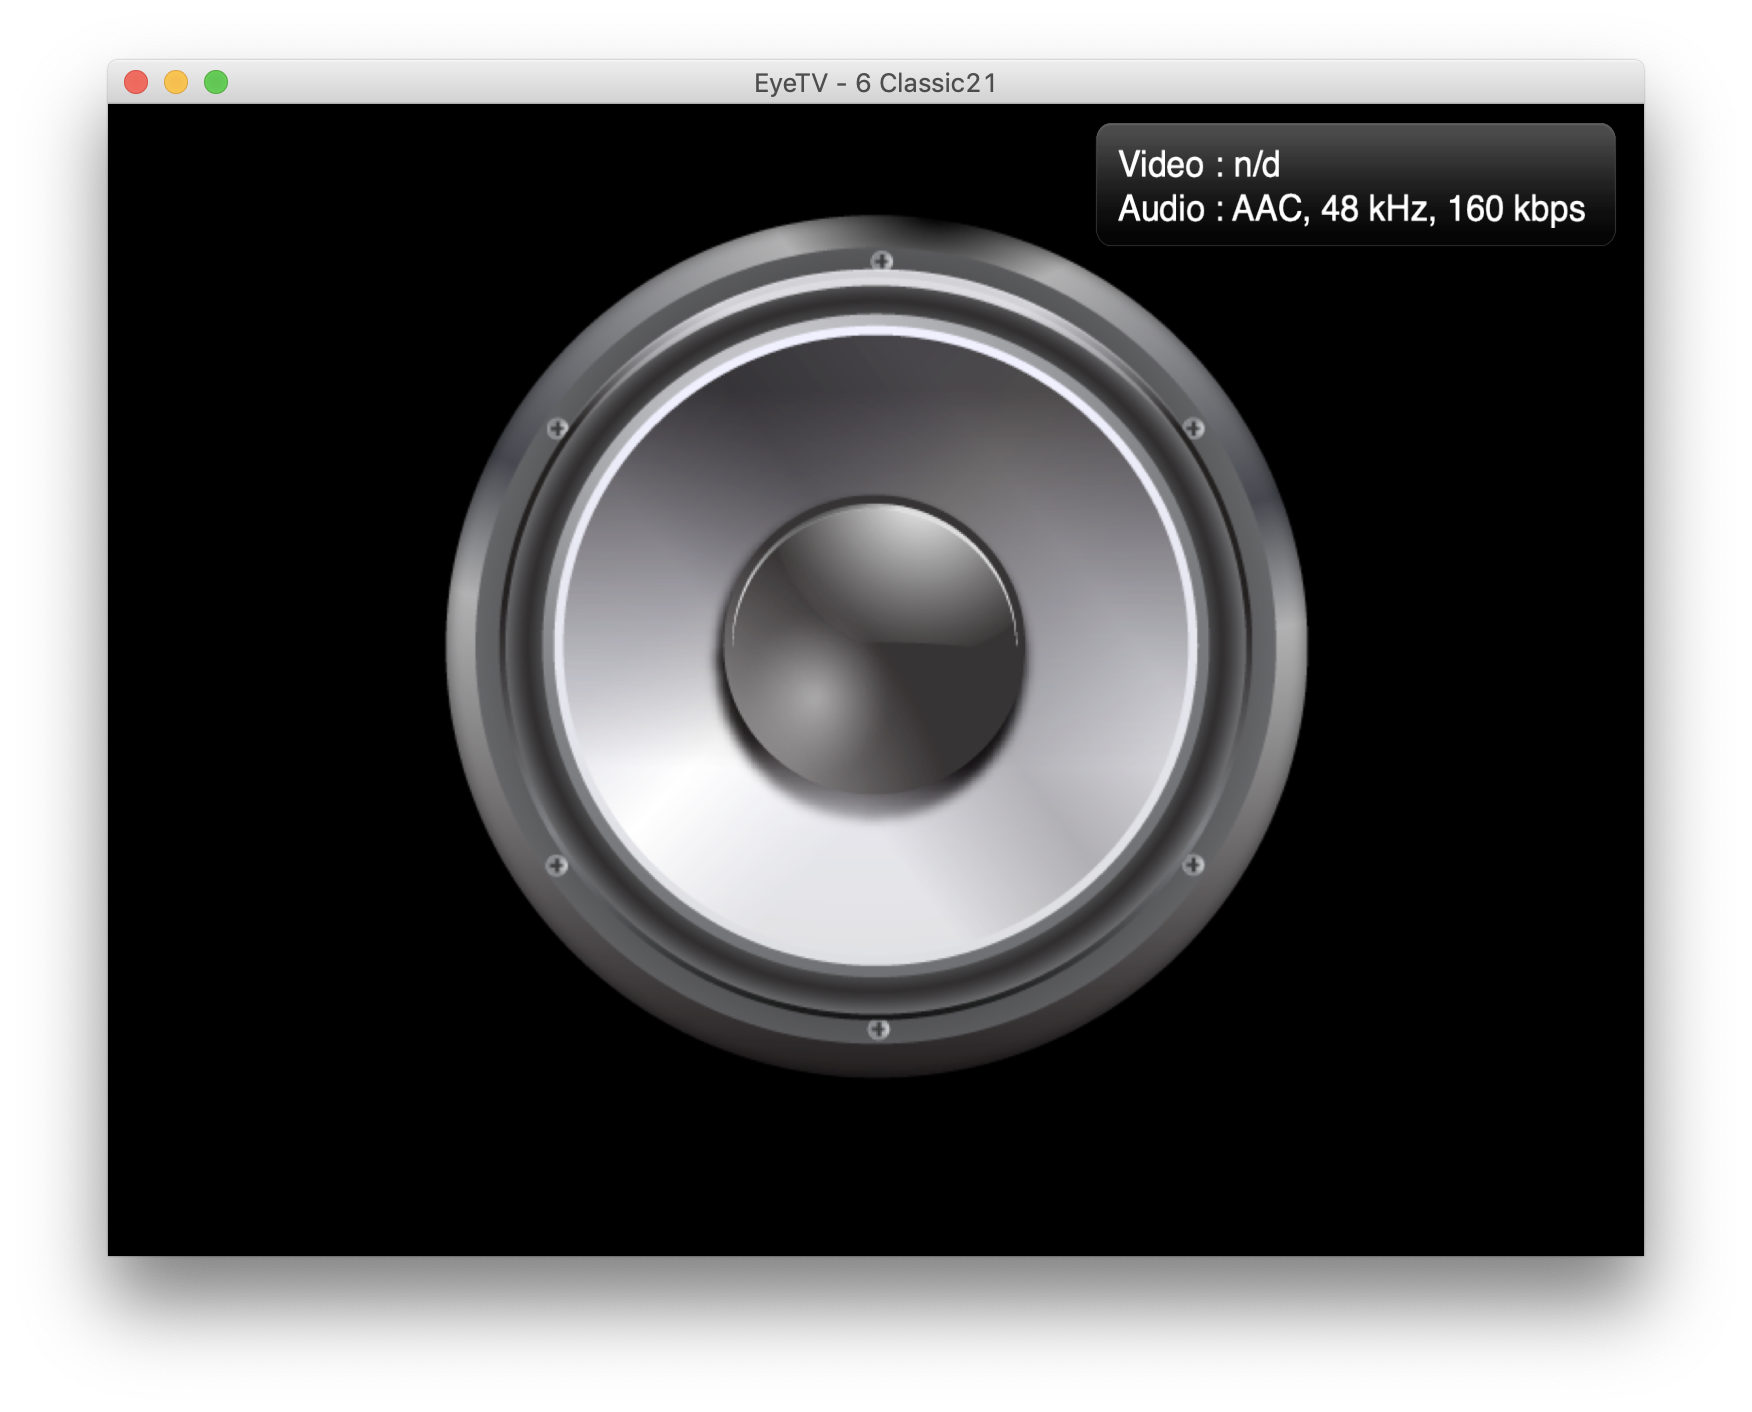Click the bottom screw on speaker rim
Viewport: 1752px width, 1412px height.
pos(878,1030)
